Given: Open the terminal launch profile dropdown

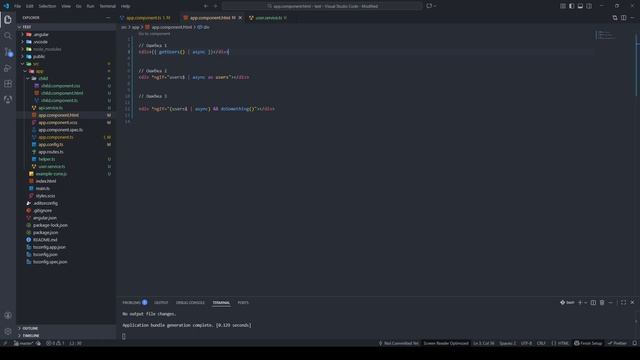Looking at the screenshot, I should coord(586,302).
